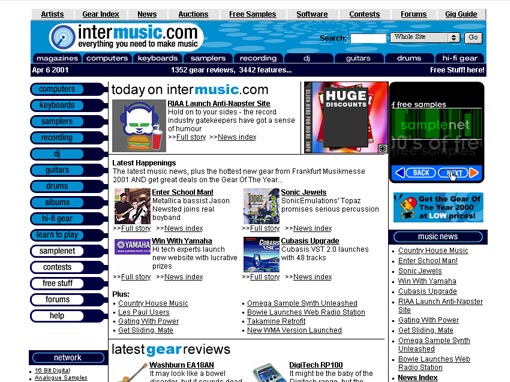Open Software in the top menu
This screenshot has height=382, width=510.
click(x=312, y=14)
